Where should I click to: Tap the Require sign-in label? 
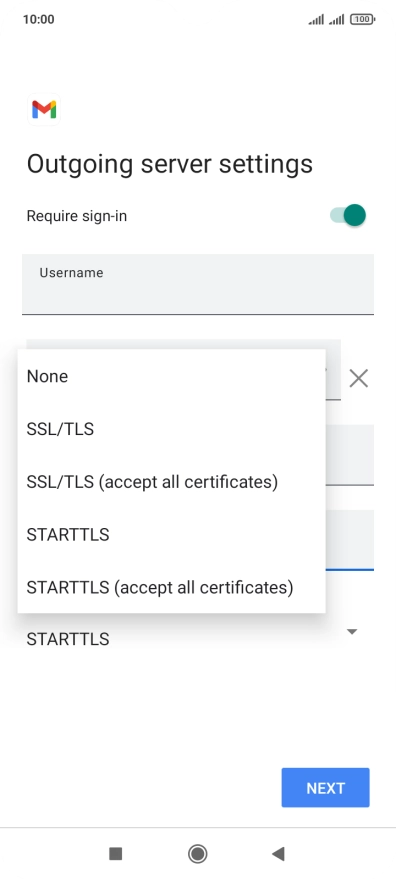click(x=77, y=216)
